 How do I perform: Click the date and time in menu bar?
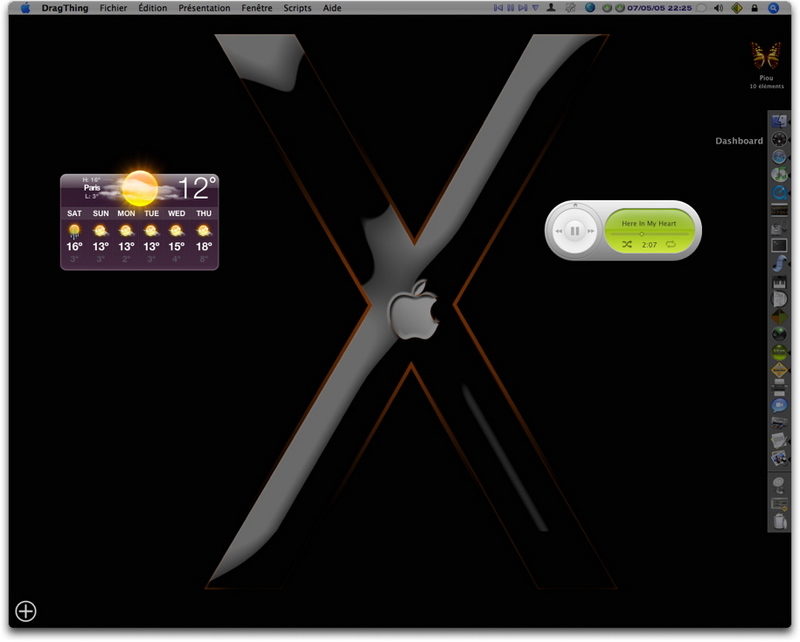pyautogui.click(x=659, y=8)
